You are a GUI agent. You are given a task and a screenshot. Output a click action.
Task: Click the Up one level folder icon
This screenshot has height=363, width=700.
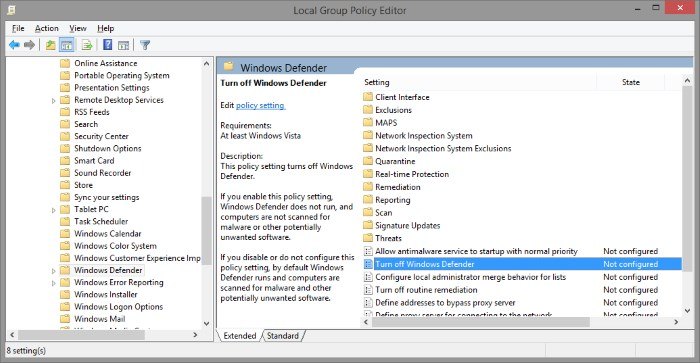pos(50,45)
